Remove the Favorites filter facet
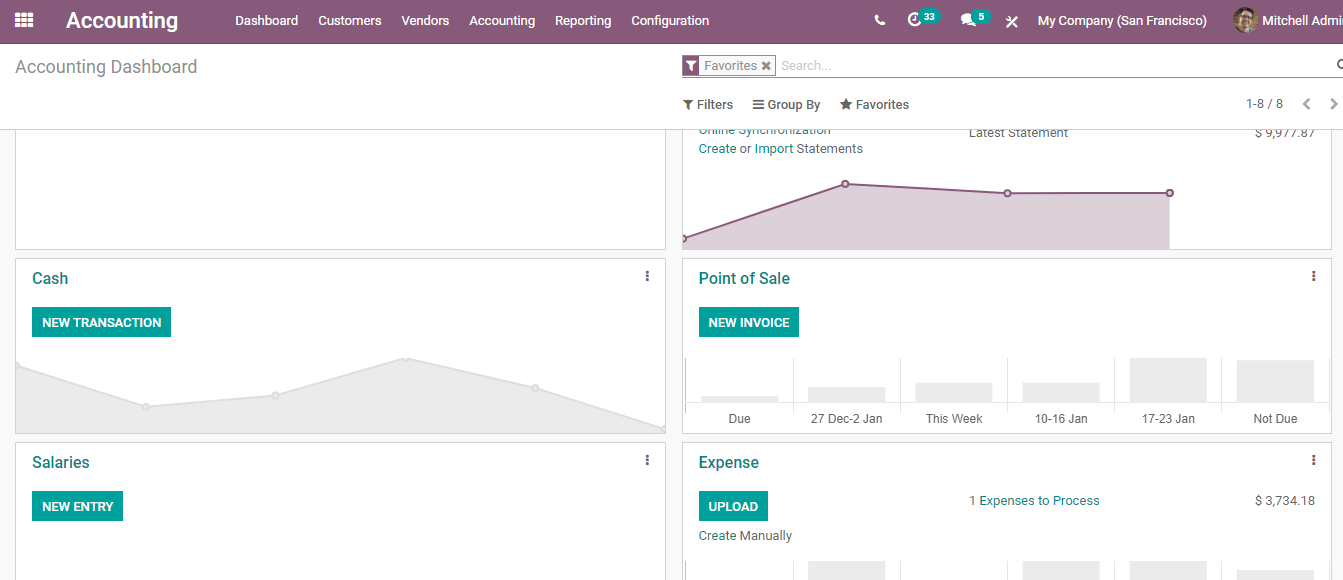The image size is (1343, 580). [x=766, y=65]
